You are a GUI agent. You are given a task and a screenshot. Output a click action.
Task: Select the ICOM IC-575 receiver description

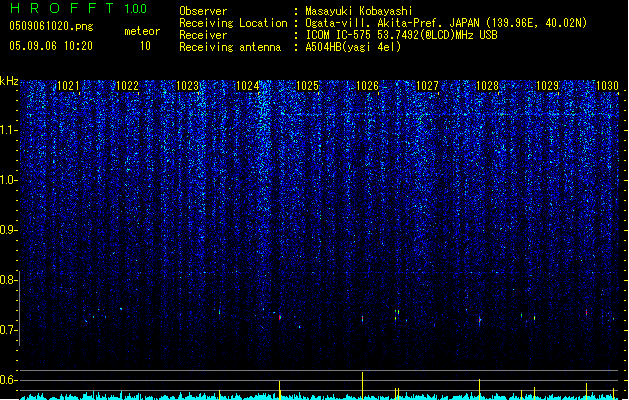[401, 35]
